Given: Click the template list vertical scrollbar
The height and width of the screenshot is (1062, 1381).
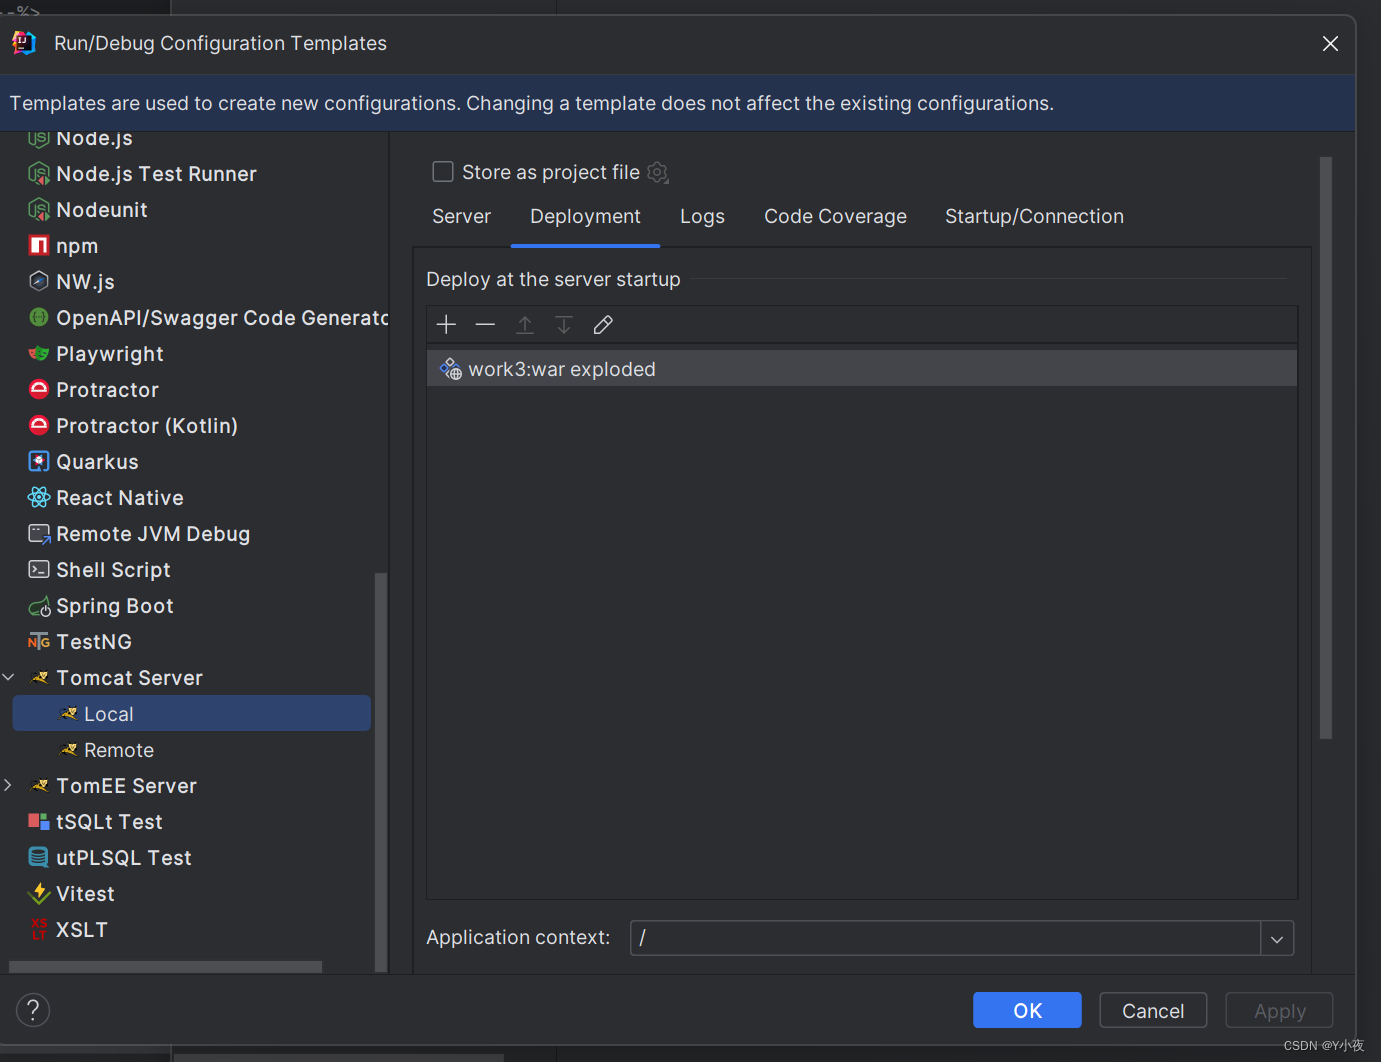Looking at the screenshot, I should point(379,772).
